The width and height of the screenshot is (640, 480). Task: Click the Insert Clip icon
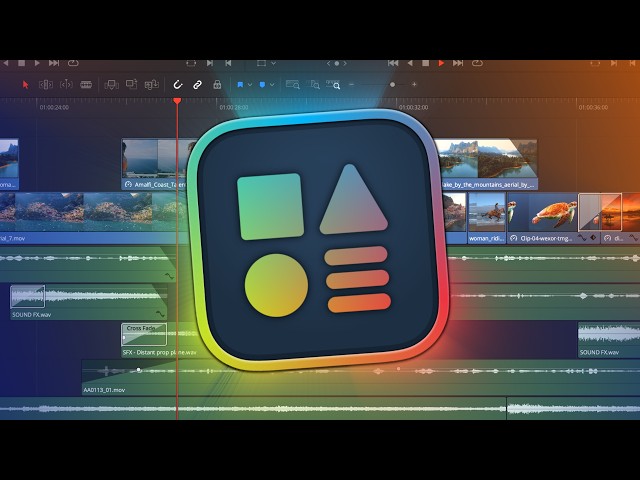[111, 84]
